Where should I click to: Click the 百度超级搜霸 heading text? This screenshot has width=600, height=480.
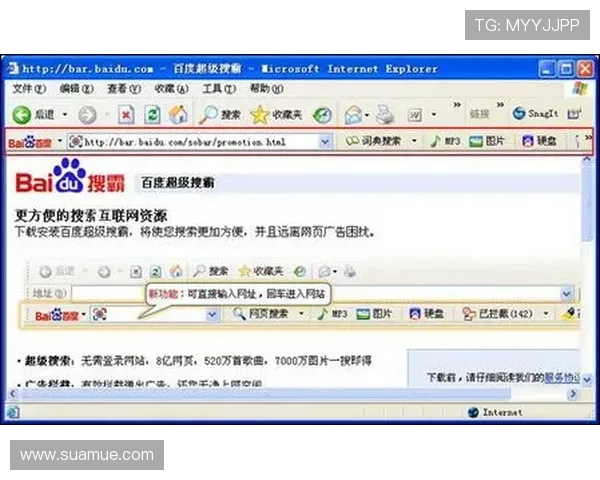coord(178,183)
